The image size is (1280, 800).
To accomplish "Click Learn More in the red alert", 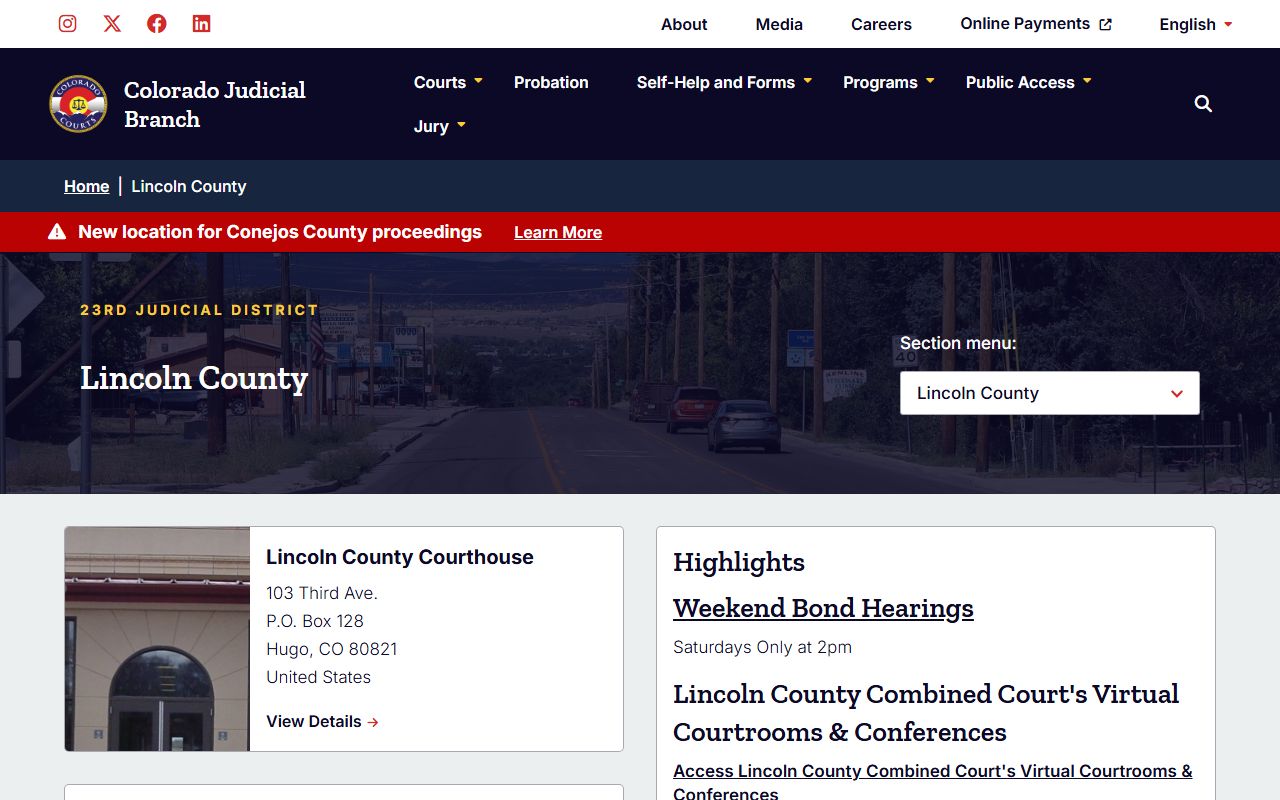I will [x=557, y=232].
